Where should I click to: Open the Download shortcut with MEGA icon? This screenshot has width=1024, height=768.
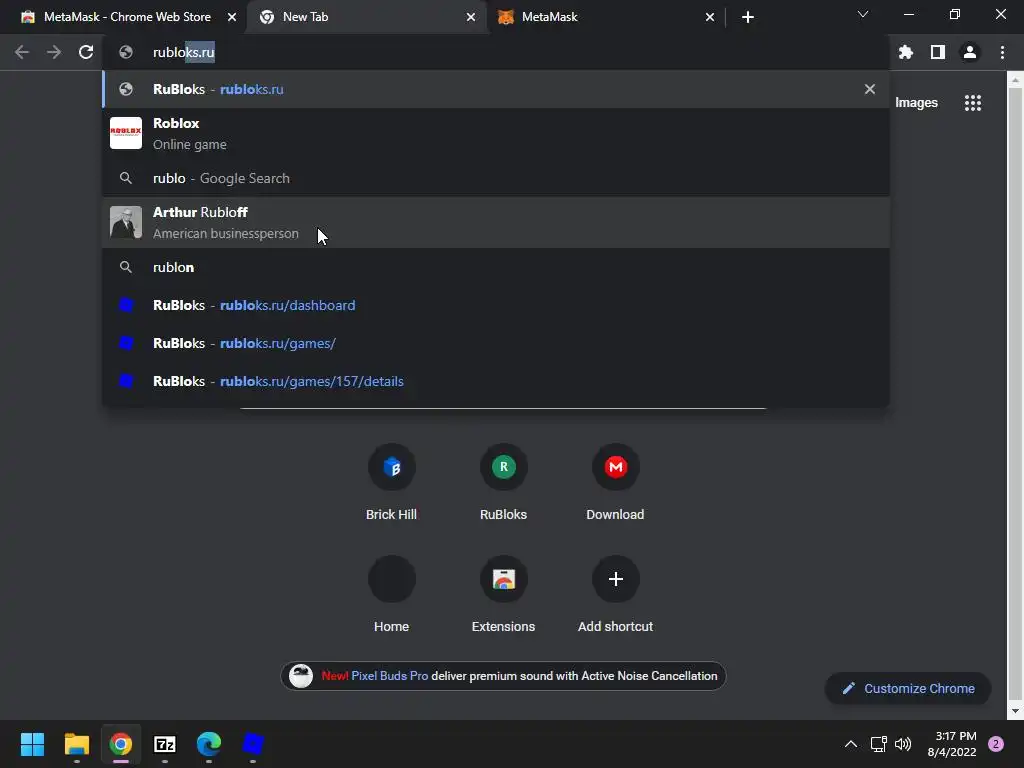615,482
